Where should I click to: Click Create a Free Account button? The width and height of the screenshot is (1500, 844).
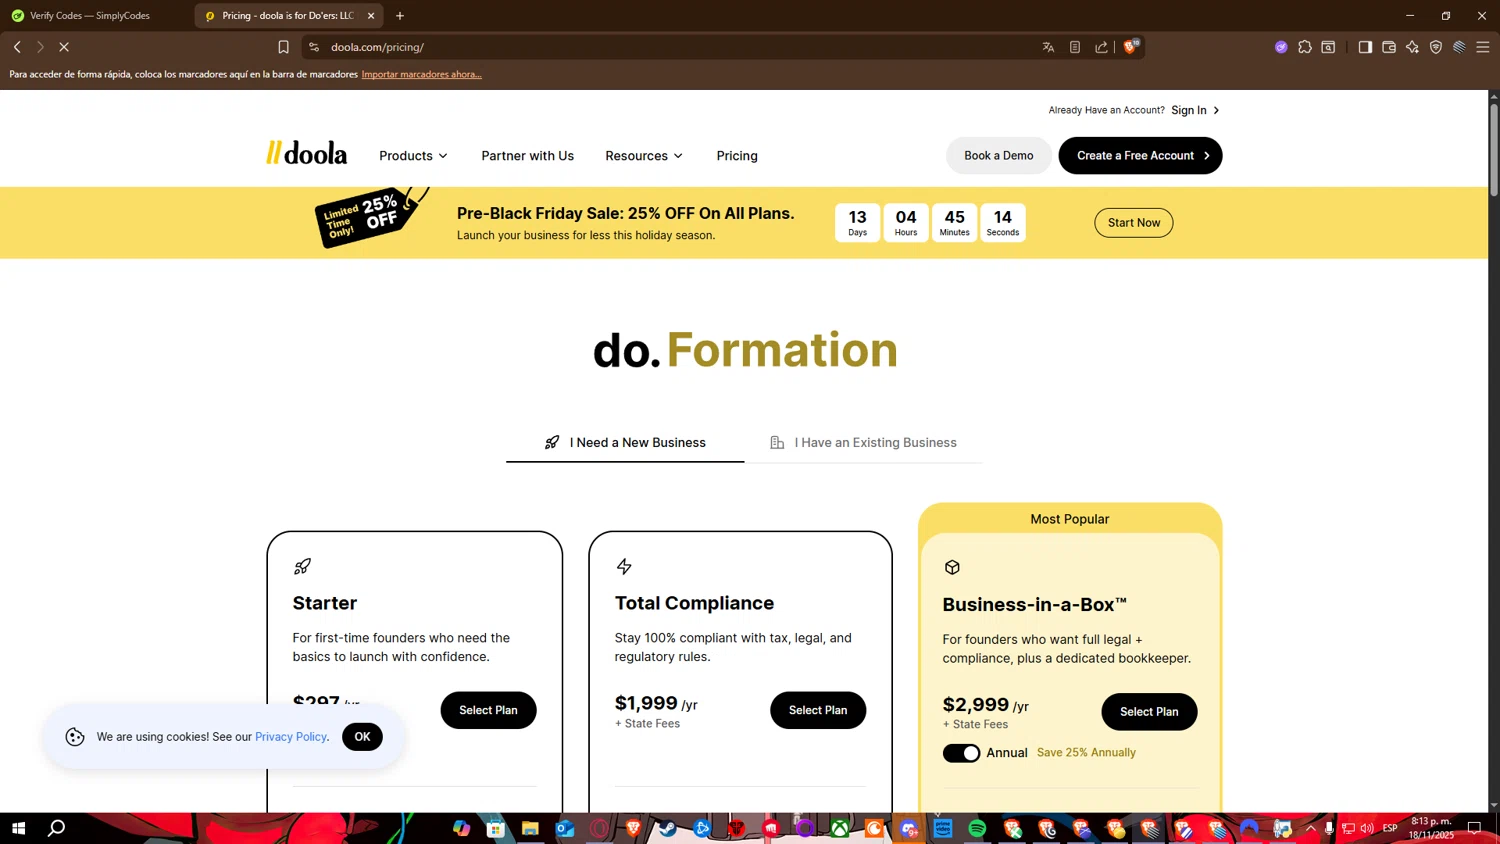tap(1140, 156)
